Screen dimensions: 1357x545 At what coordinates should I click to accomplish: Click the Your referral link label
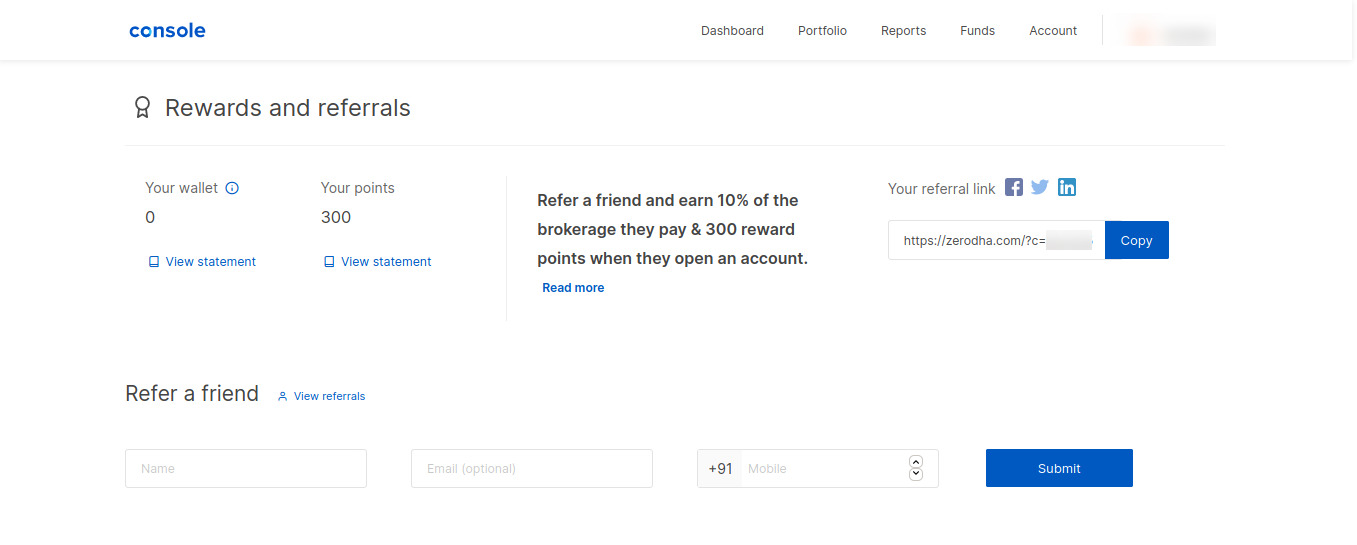coord(942,189)
